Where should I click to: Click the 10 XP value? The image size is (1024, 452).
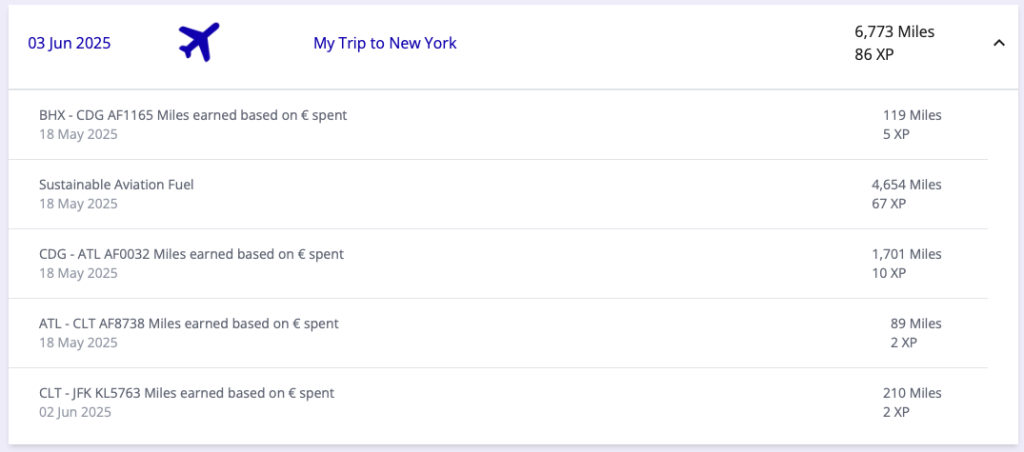889,272
